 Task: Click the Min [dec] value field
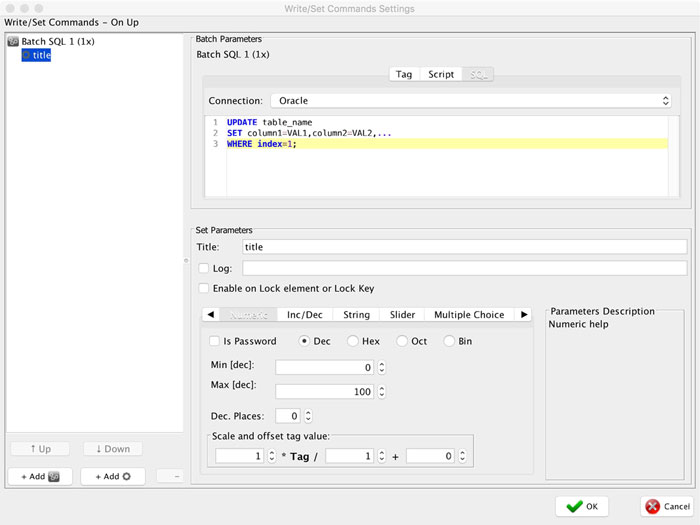[x=325, y=367]
